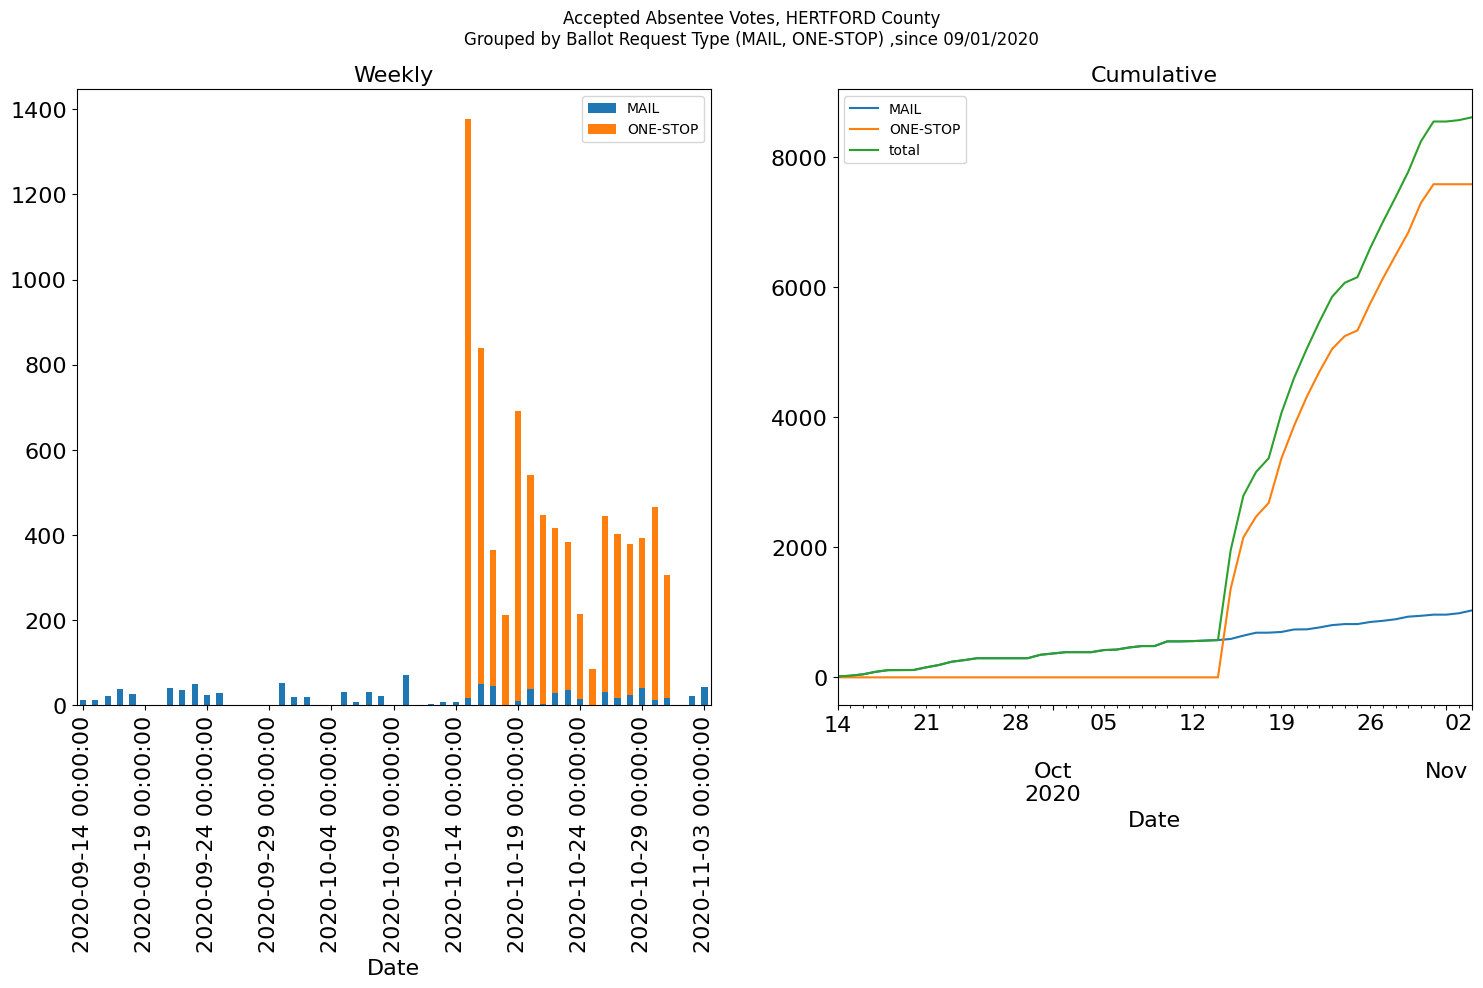This screenshot has width=1483, height=988.
Task: Click the ONE-STOP orange swatch in Weekly legend
Action: (x=603, y=129)
